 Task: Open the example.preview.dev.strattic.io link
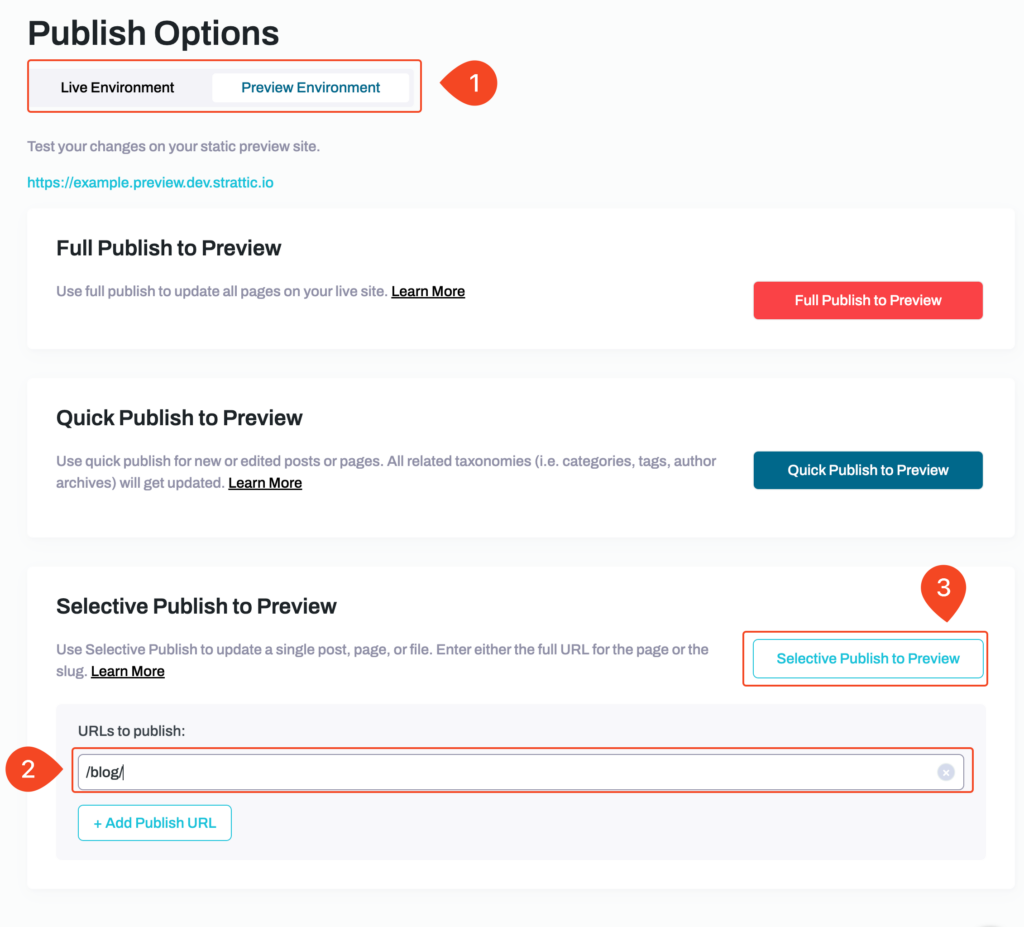(x=150, y=182)
